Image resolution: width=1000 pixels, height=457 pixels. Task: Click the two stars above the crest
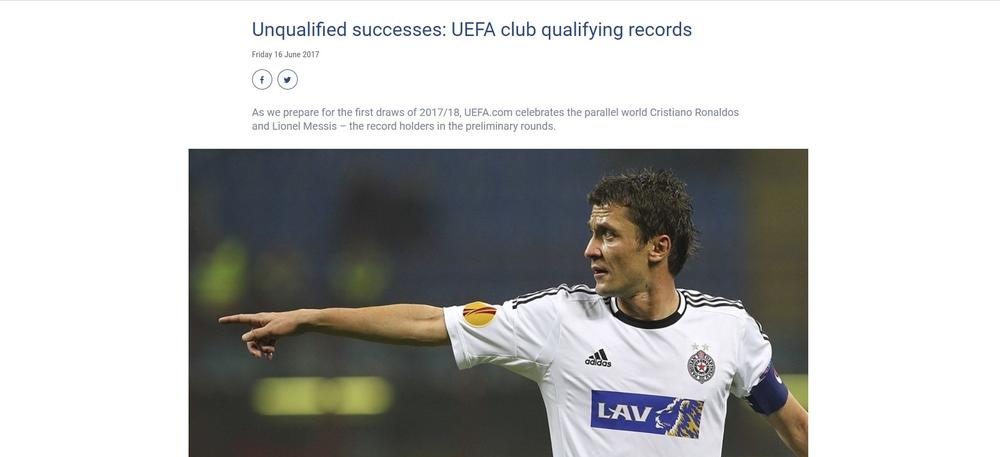tap(700, 347)
